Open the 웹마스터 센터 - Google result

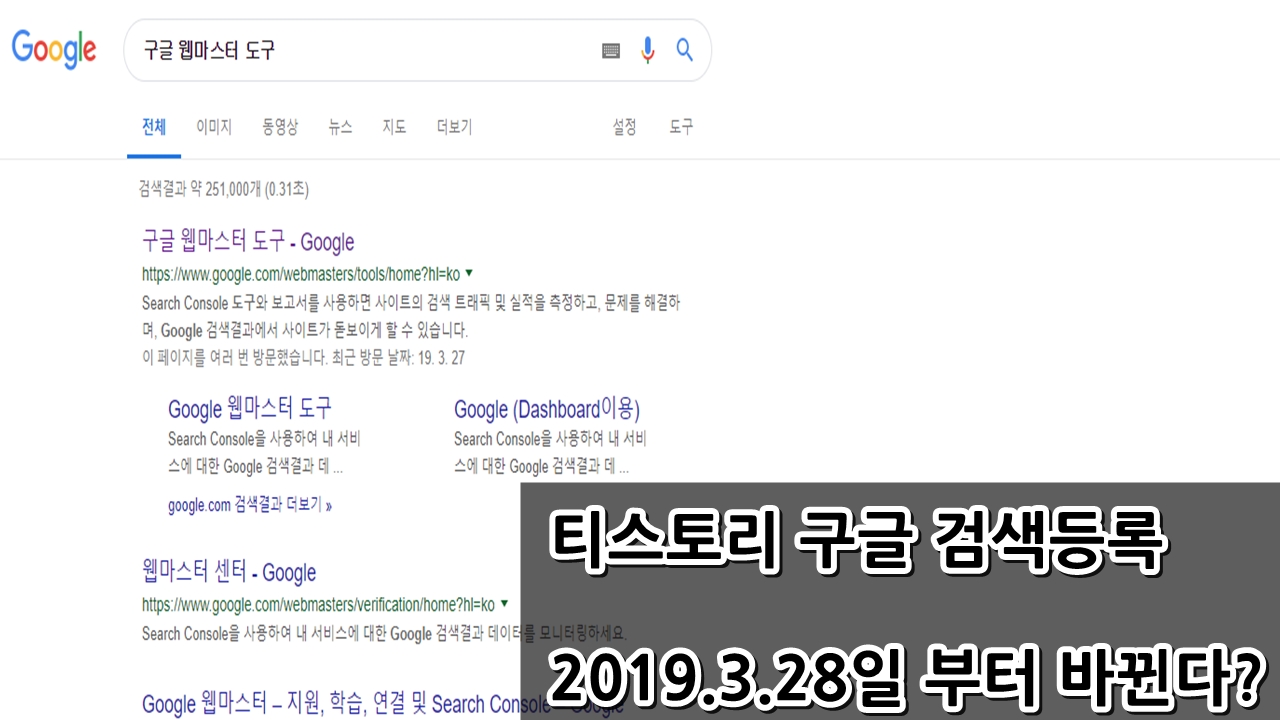tap(229, 573)
